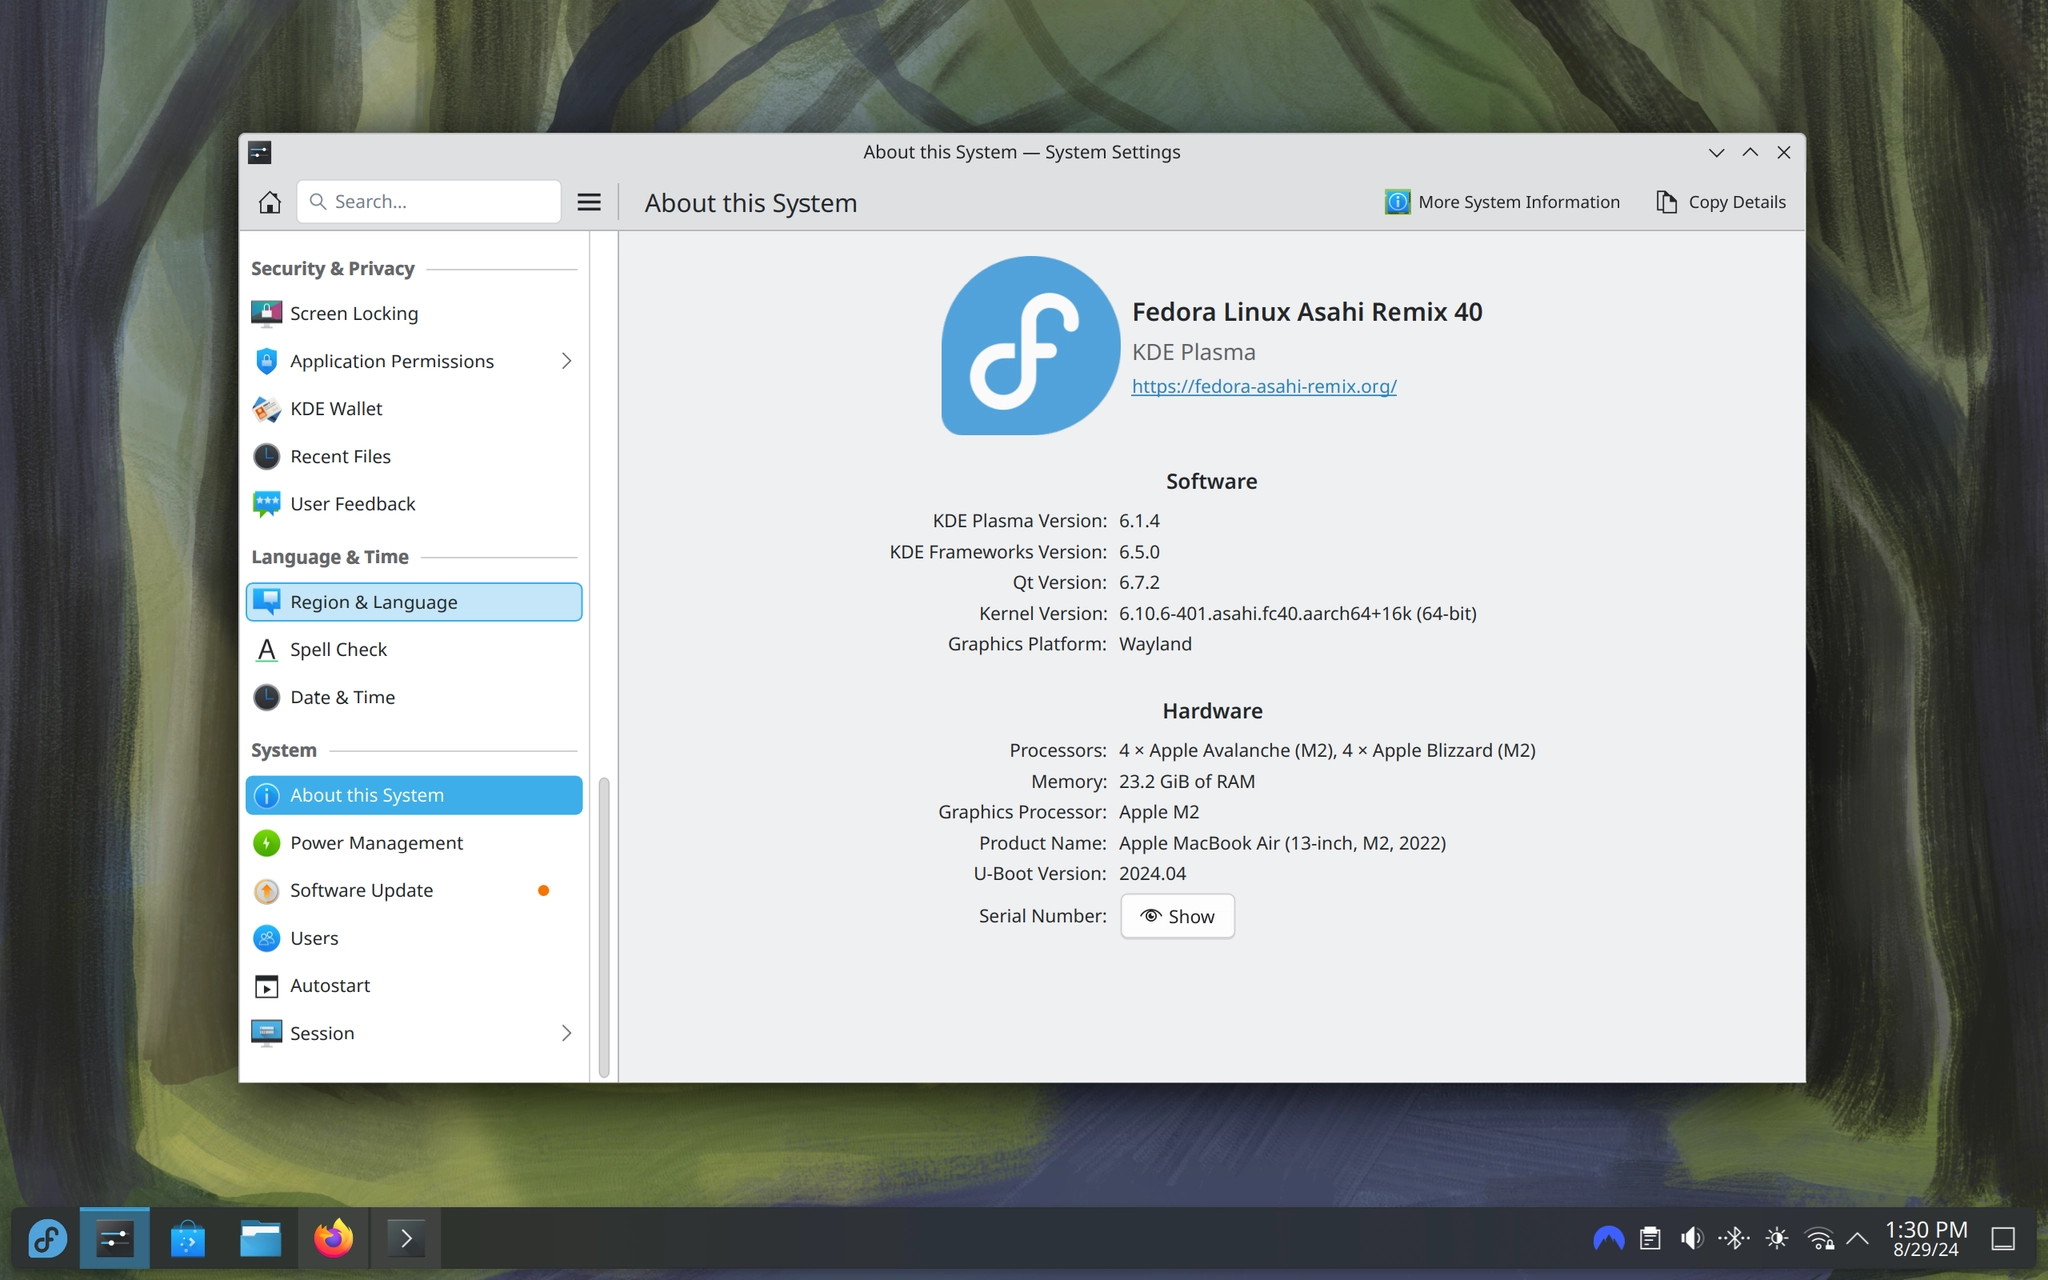The height and width of the screenshot is (1280, 2048).
Task: Open Users settings
Action: (414, 938)
